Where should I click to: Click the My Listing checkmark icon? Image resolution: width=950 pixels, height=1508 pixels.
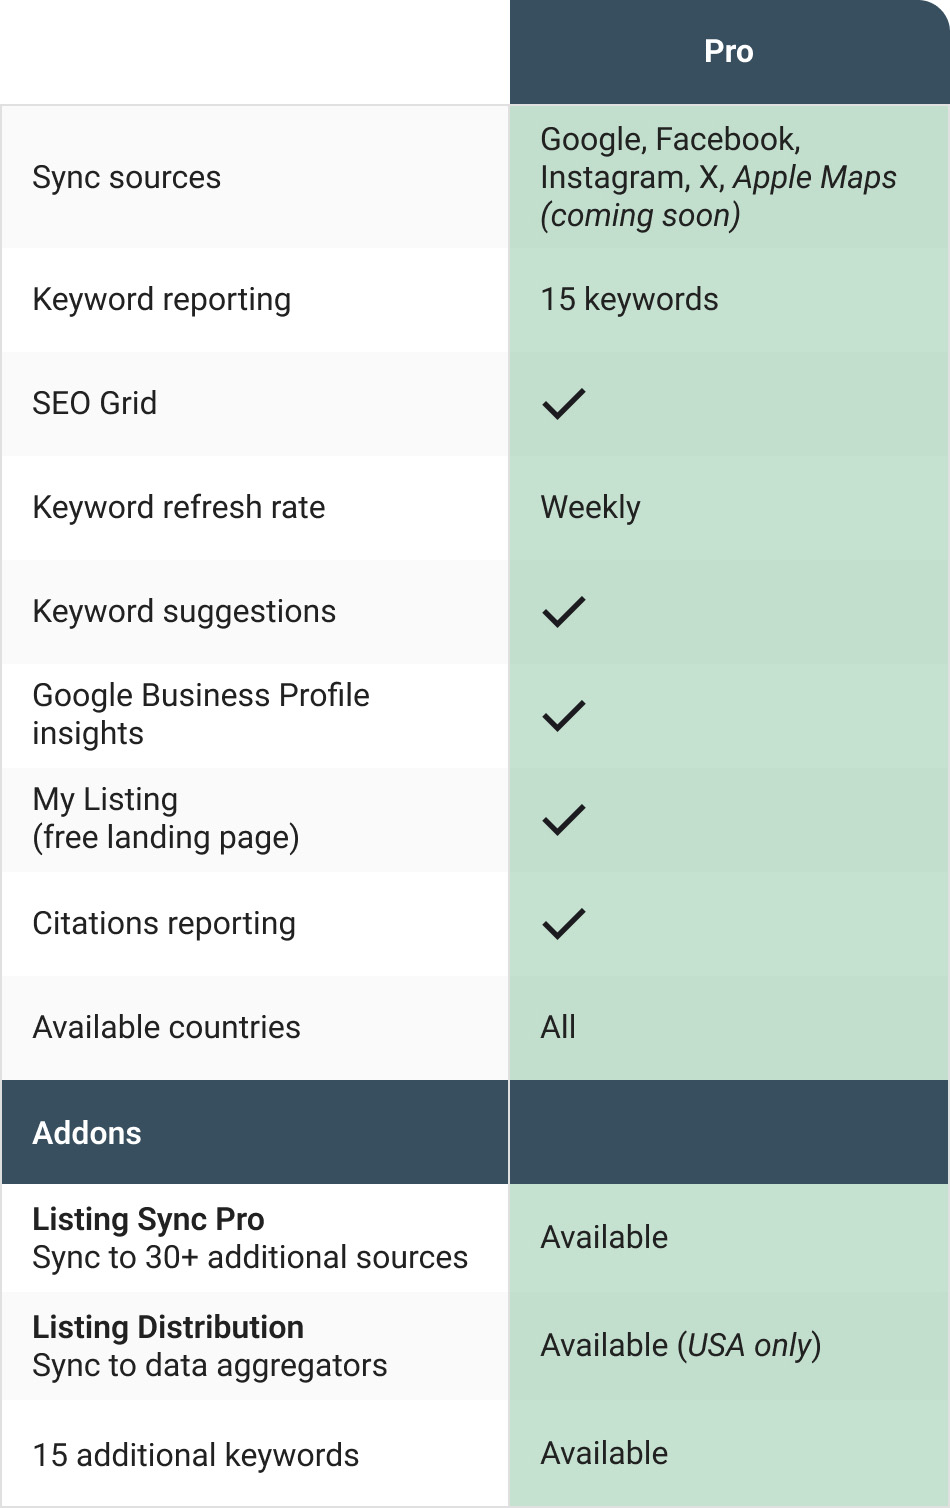(x=564, y=820)
